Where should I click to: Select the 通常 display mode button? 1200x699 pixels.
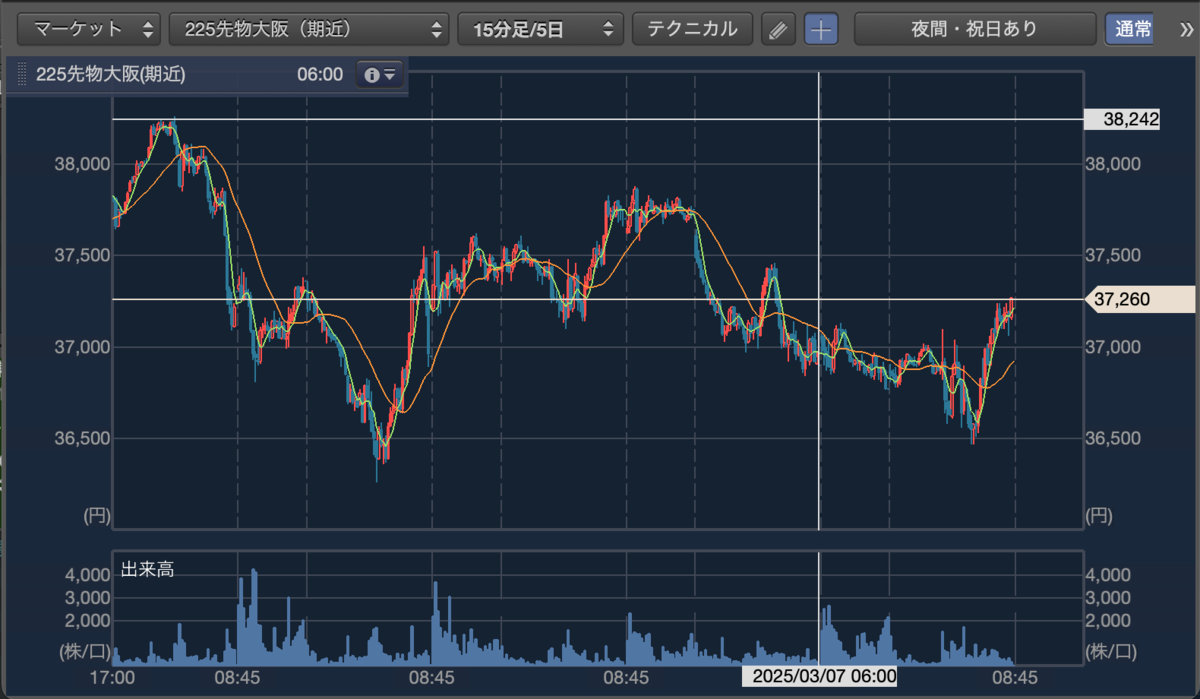click(x=1129, y=29)
